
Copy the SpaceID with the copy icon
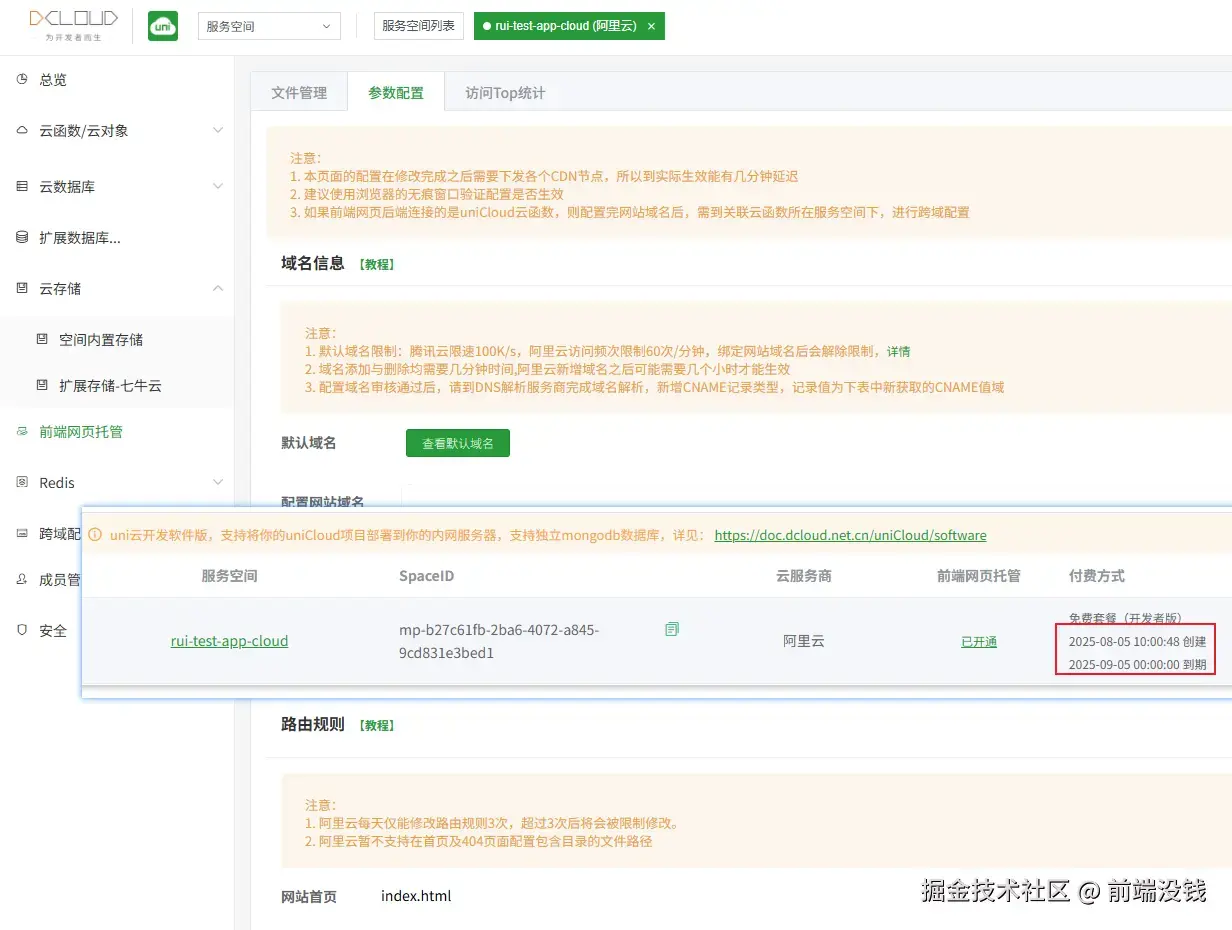[672, 629]
